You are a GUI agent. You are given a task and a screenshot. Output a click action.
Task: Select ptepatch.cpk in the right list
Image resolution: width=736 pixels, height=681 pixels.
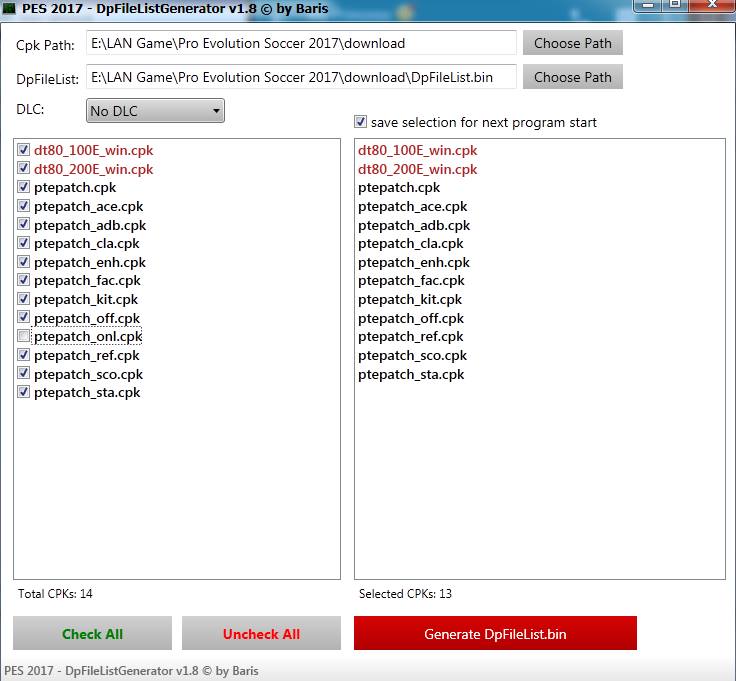point(399,187)
